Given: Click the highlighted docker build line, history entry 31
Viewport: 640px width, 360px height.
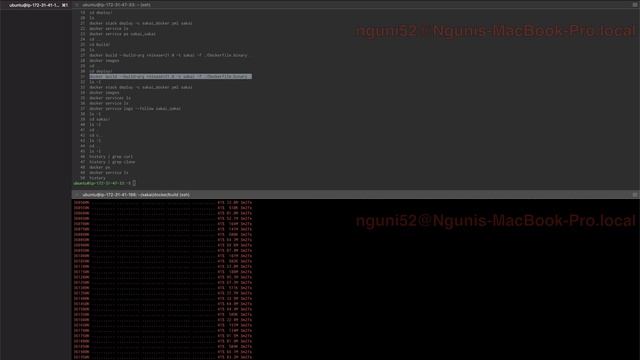Looking at the screenshot, I should point(170,76).
